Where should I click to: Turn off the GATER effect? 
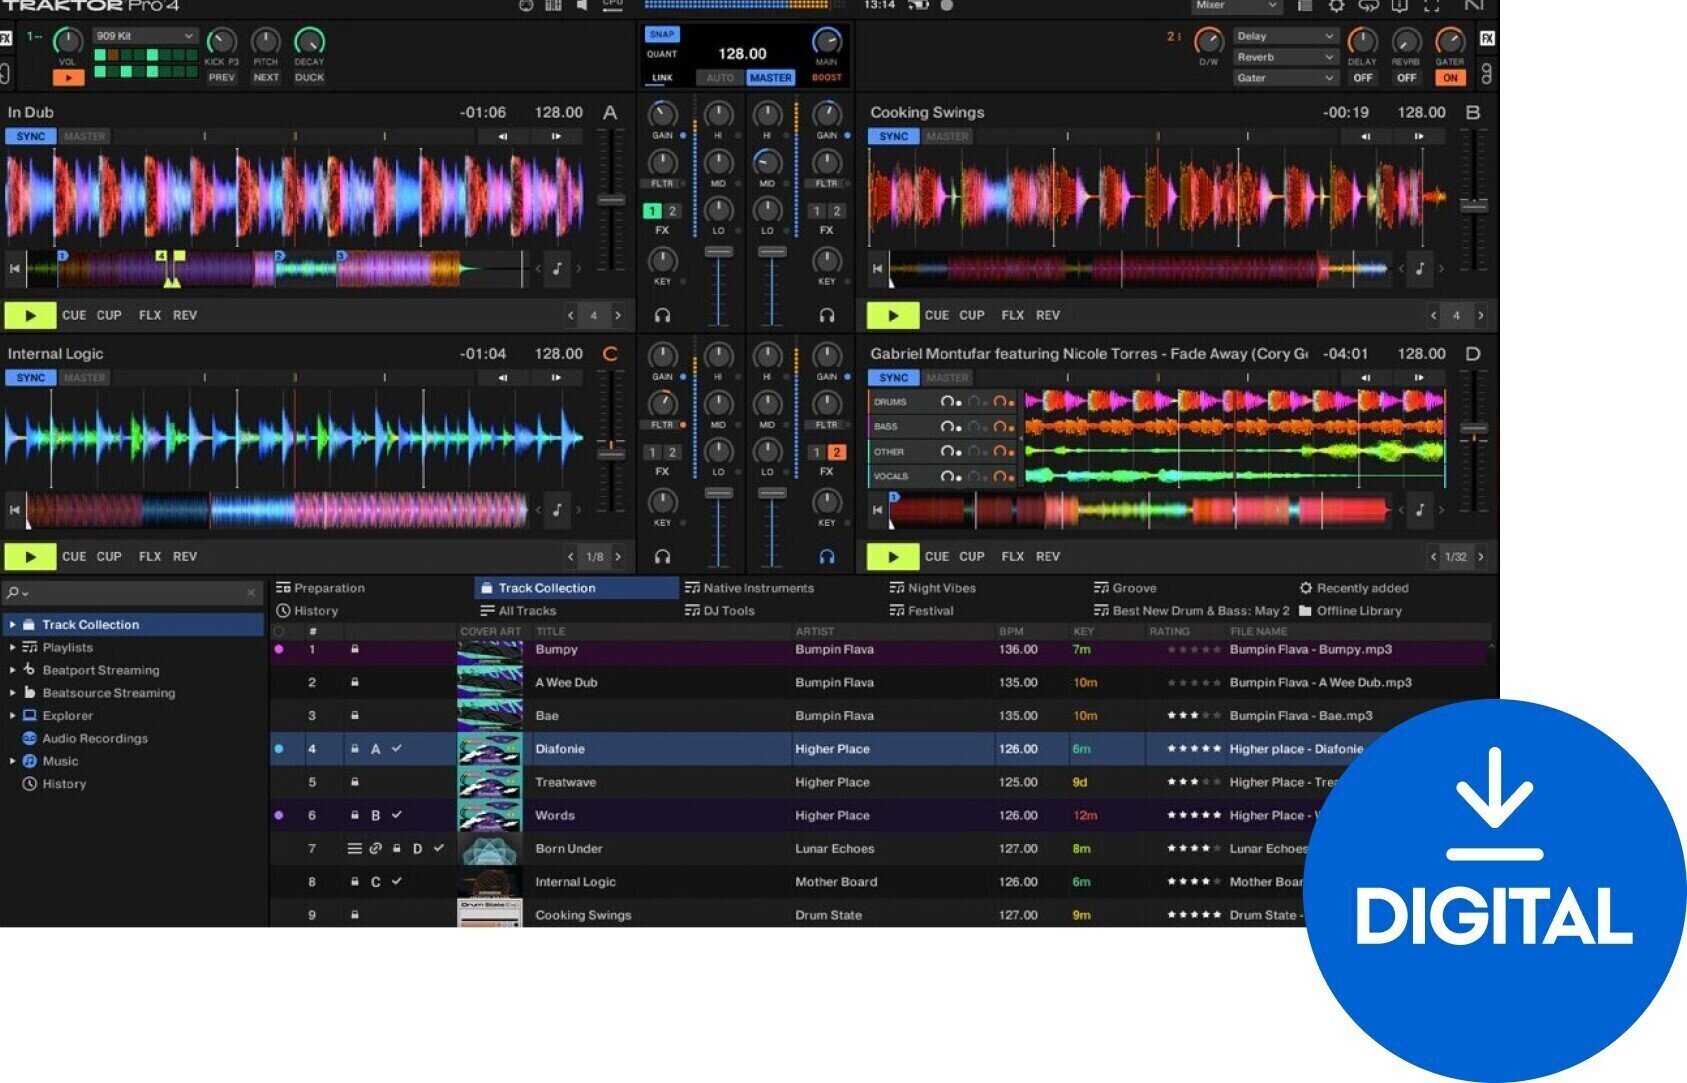click(1450, 77)
